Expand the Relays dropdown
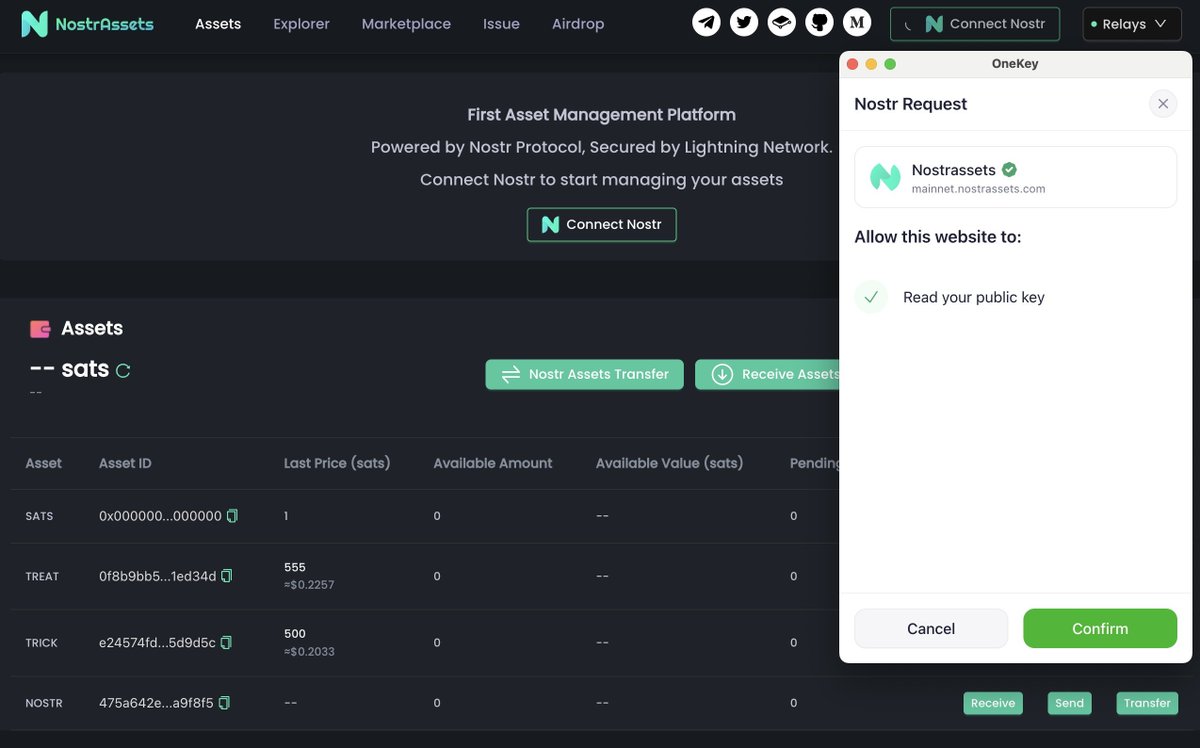This screenshot has width=1200, height=748. pos(1131,24)
